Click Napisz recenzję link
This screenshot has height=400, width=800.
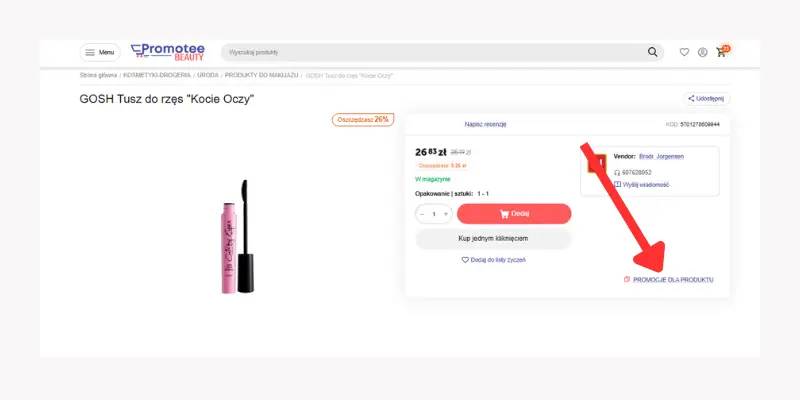486,124
